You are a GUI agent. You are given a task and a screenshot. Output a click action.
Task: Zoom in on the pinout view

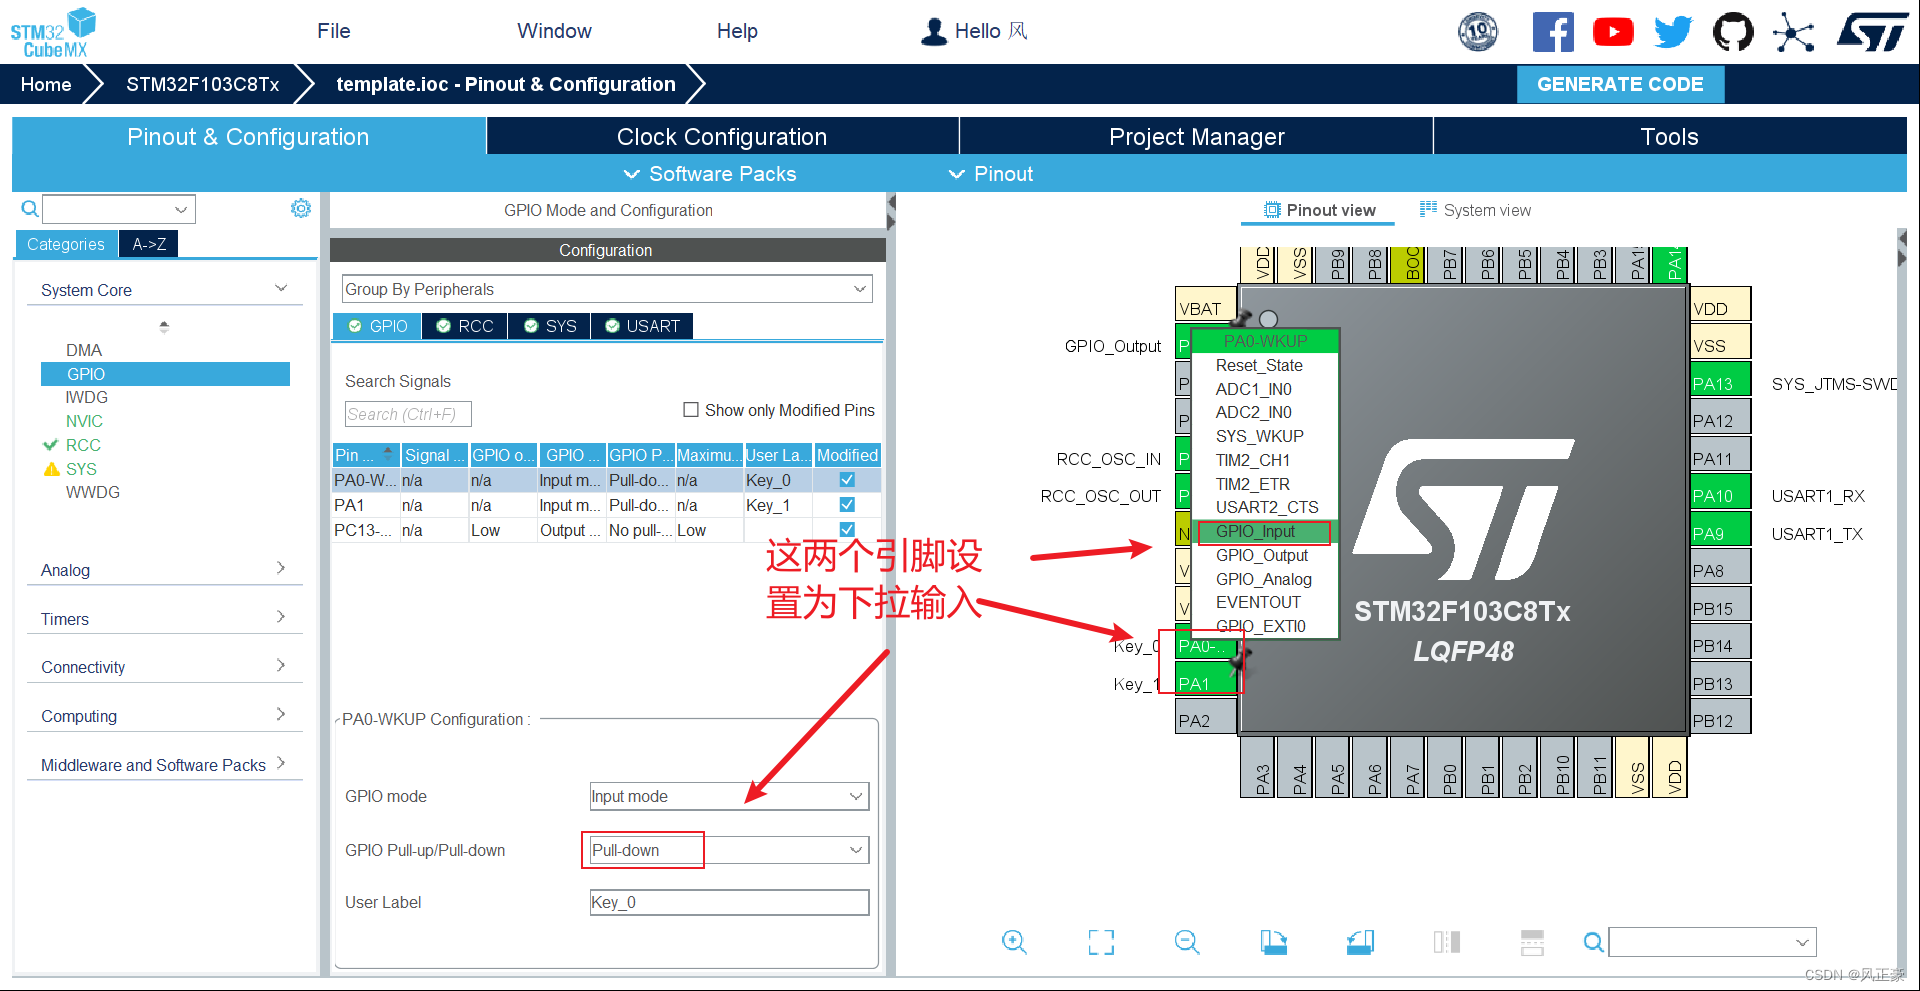[1014, 941]
